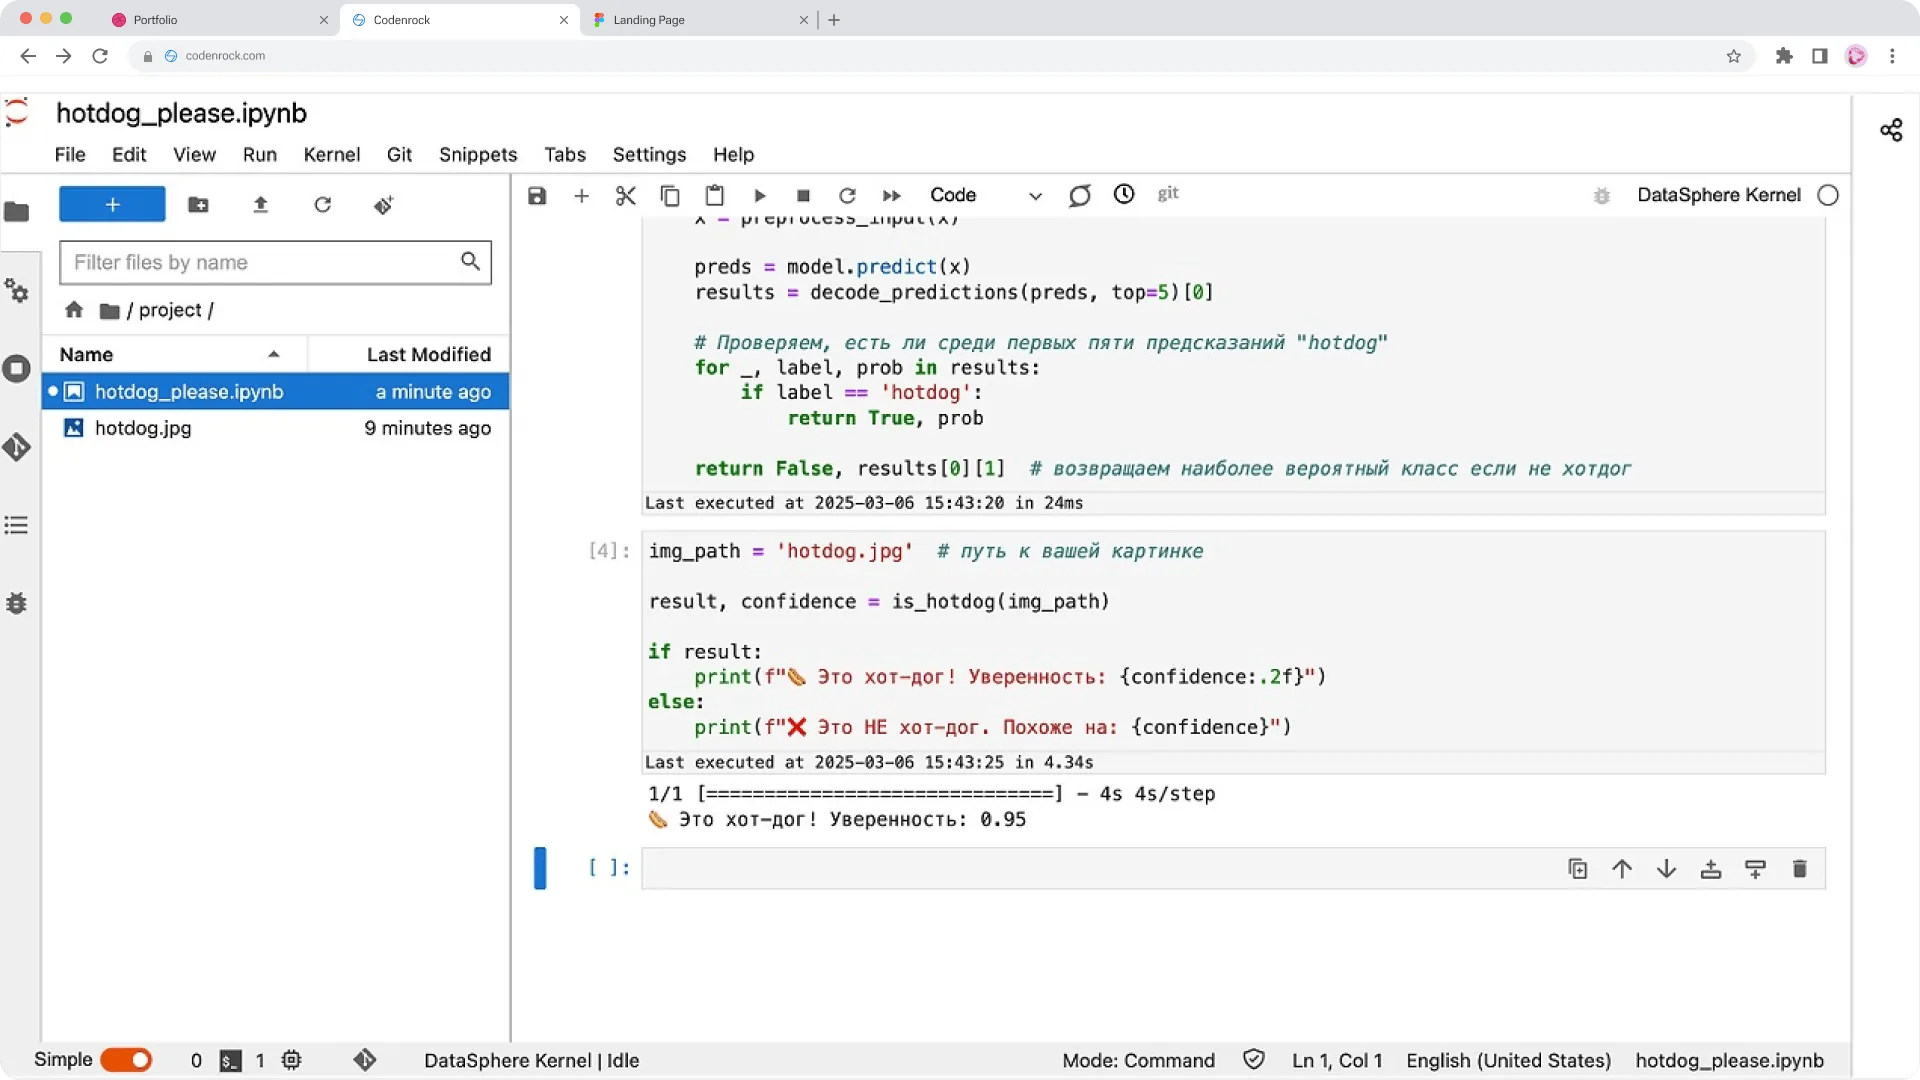Move the active cell up
The height and width of the screenshot is (1080, 1920).
click(1622, 869)
